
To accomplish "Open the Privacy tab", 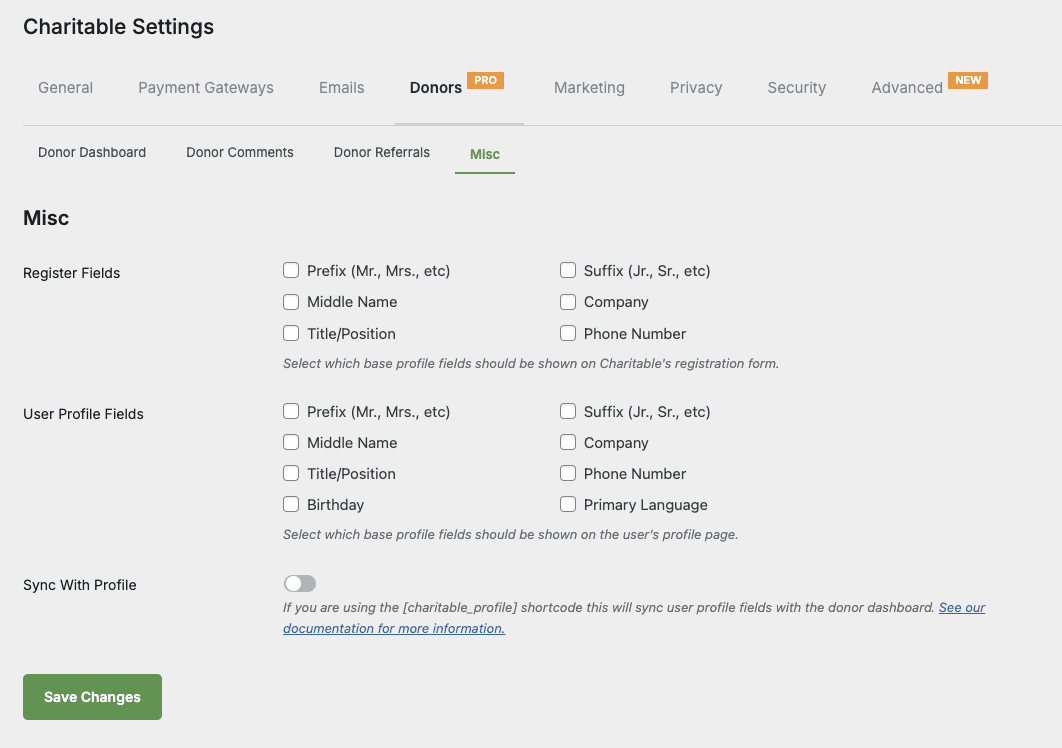I will pos(695,88).
